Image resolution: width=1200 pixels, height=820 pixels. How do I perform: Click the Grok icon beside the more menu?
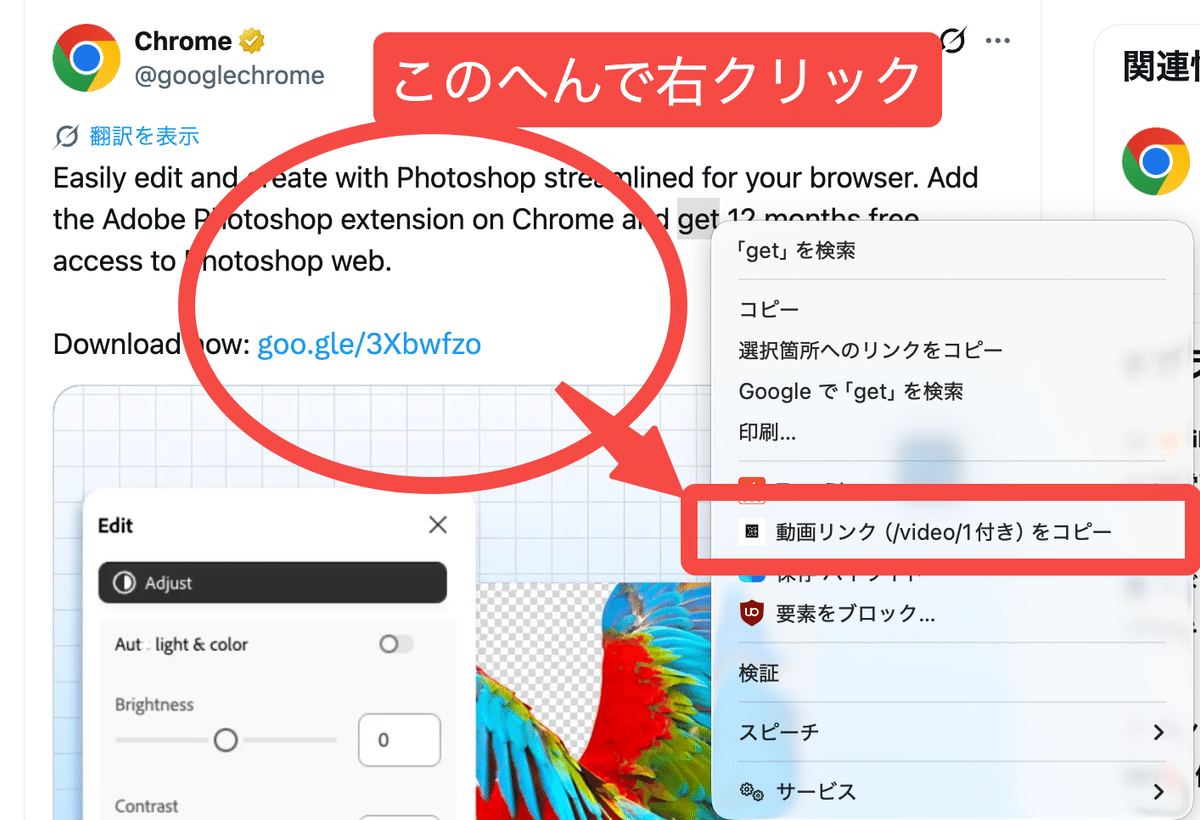[954, 40]
